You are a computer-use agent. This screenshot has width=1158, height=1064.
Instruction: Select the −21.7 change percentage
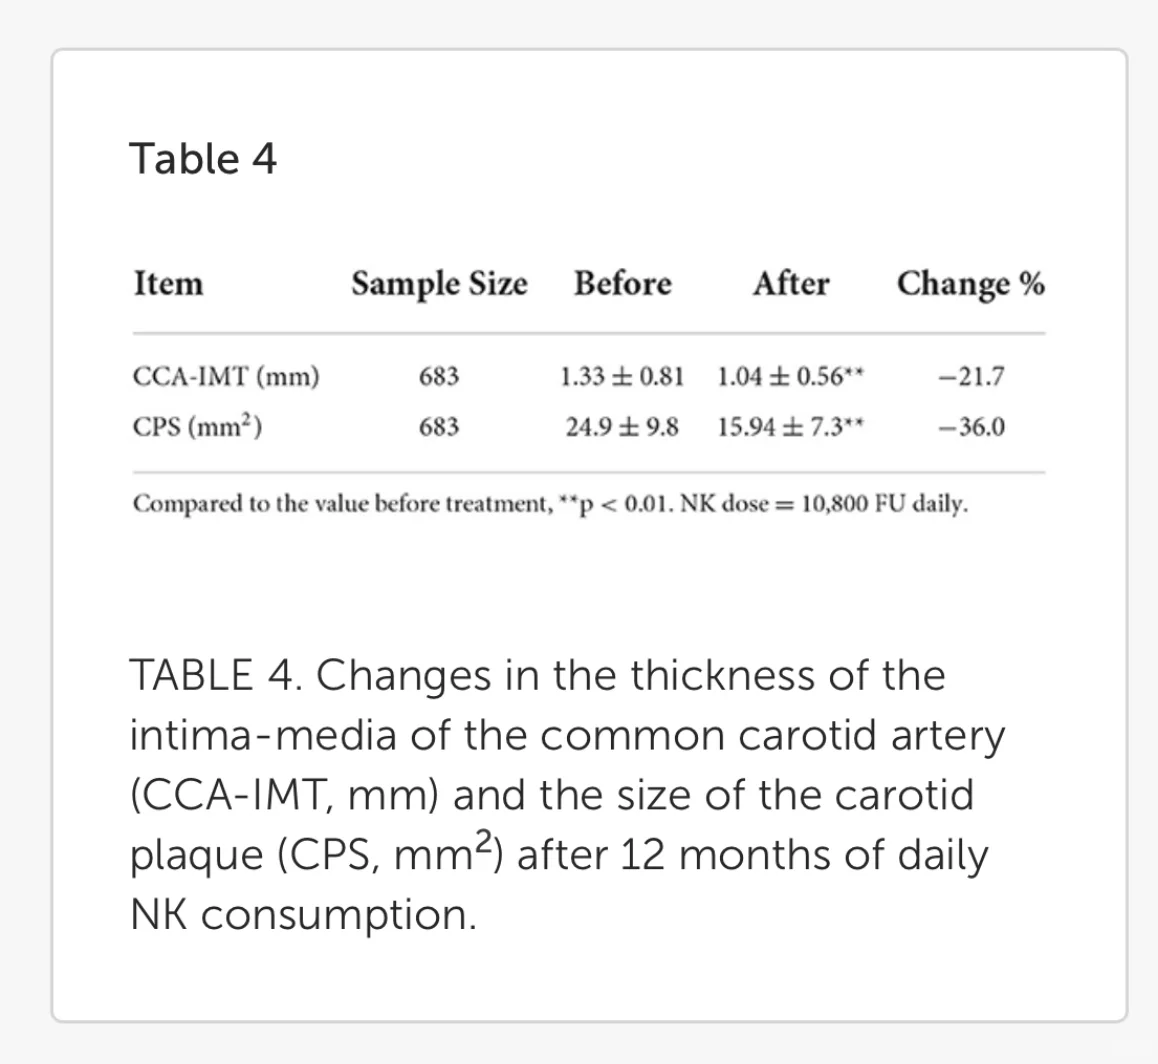point(972,377)
